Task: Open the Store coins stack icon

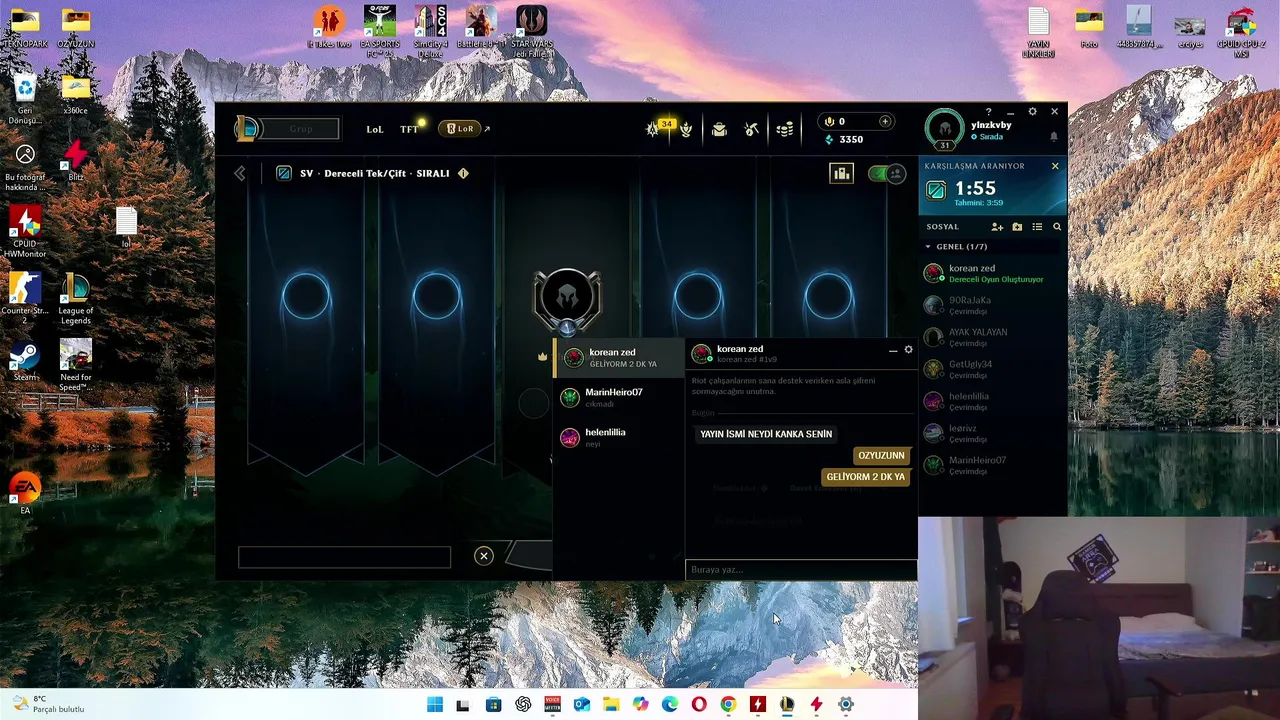Action: coord(785,129)
